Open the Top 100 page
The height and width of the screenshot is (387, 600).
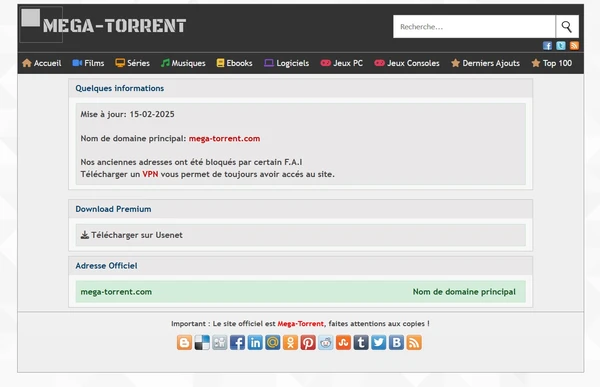pos(552,63)
